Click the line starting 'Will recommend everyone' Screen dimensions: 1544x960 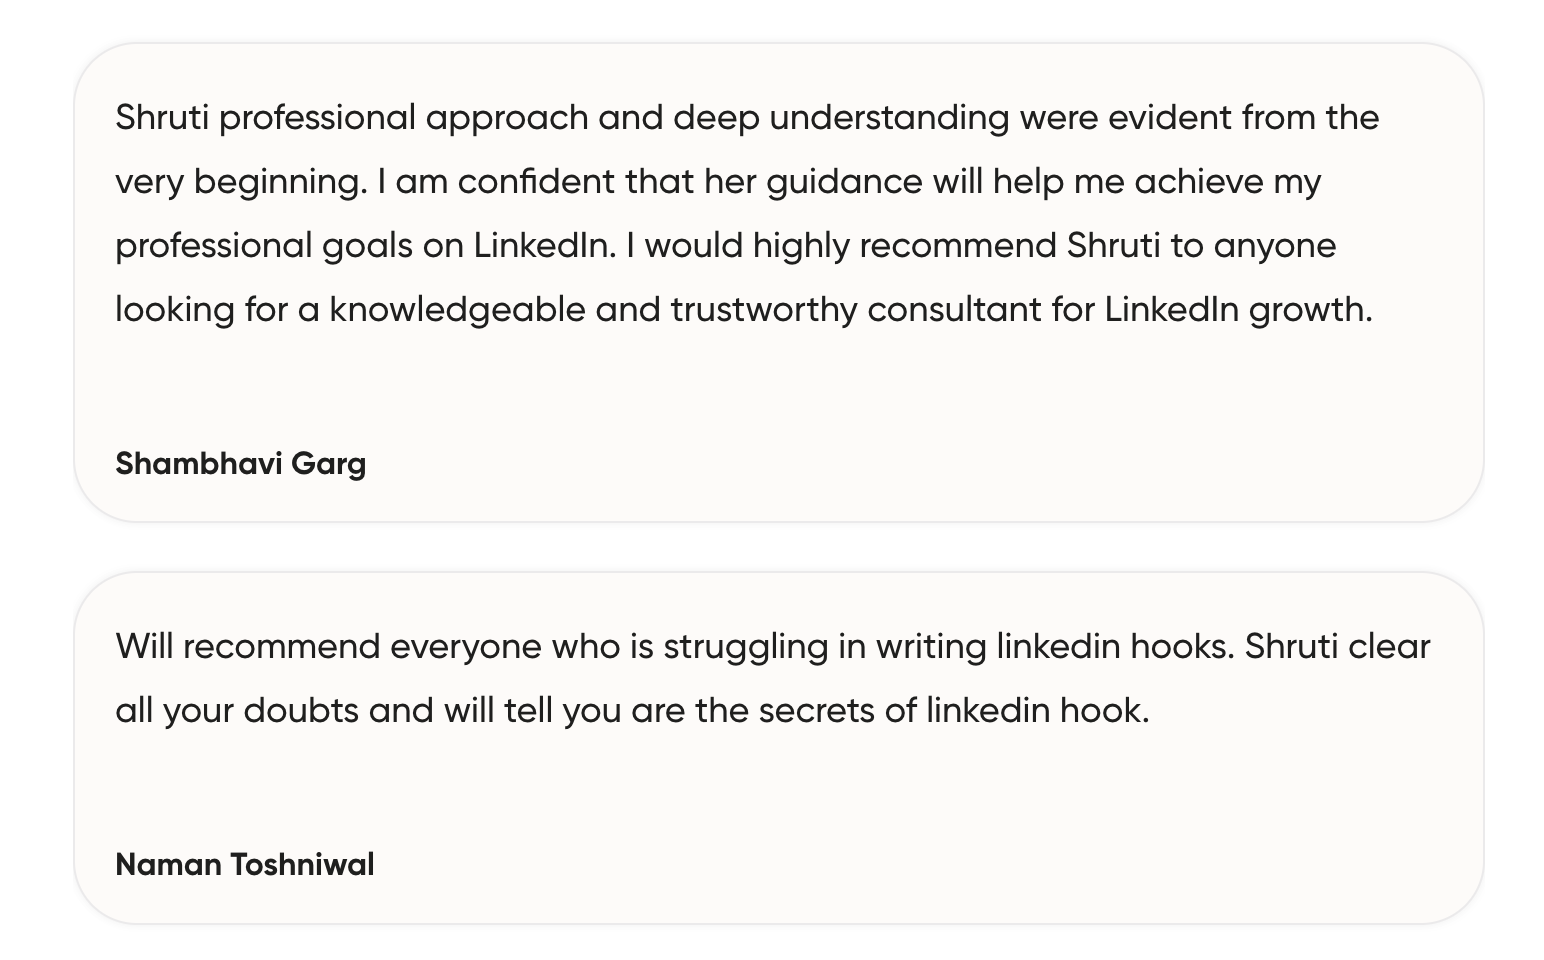pos(773,647)
